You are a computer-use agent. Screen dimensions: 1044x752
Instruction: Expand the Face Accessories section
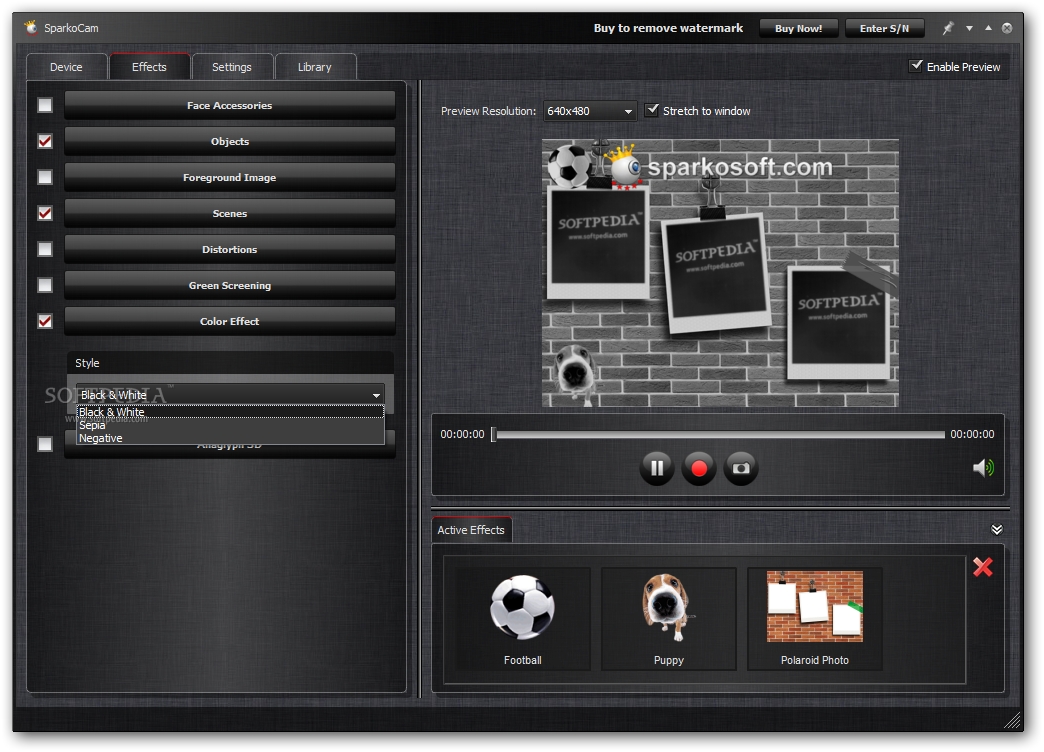click(230, 105)
